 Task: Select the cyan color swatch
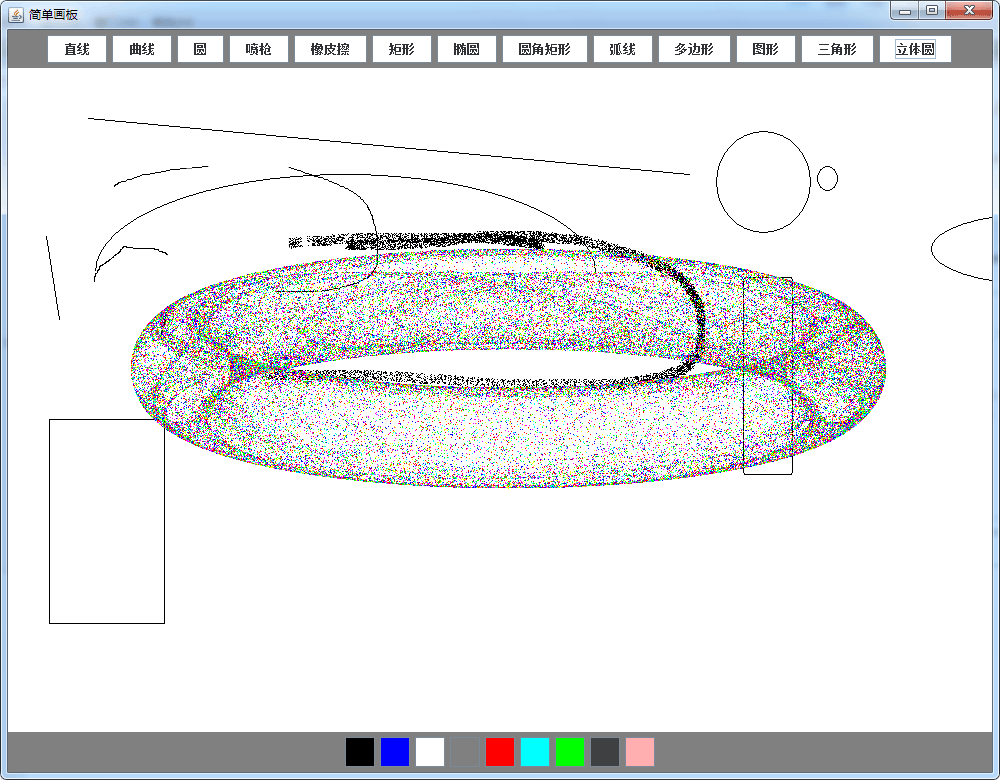pos(535,752)
